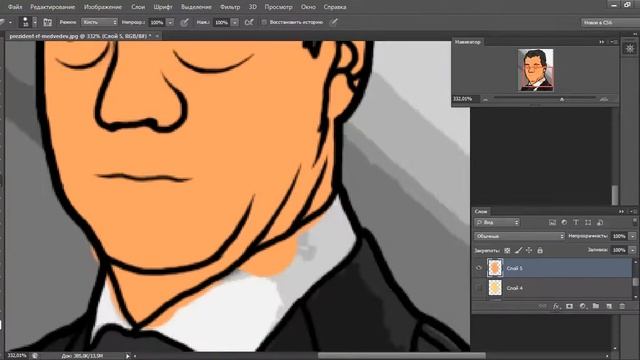Toggle pressure for size icon
The image size is (640, 360).
(x=334, y=22)
